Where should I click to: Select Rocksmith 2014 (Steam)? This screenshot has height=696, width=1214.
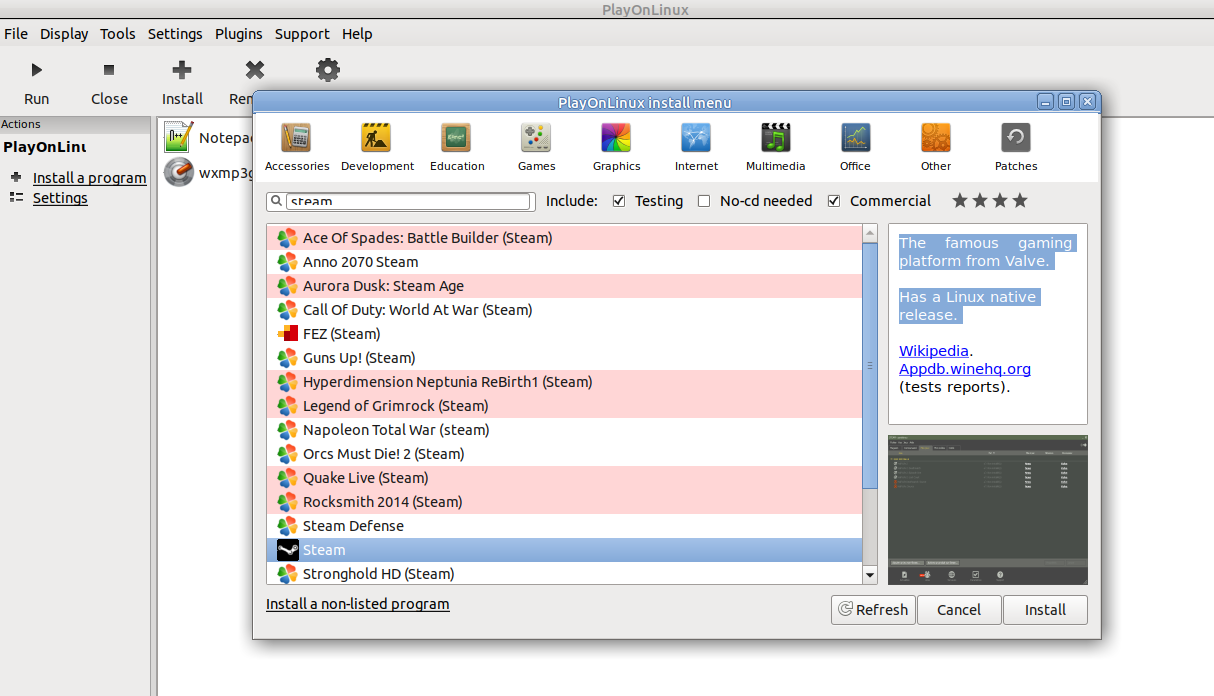[x=564, y=502]
